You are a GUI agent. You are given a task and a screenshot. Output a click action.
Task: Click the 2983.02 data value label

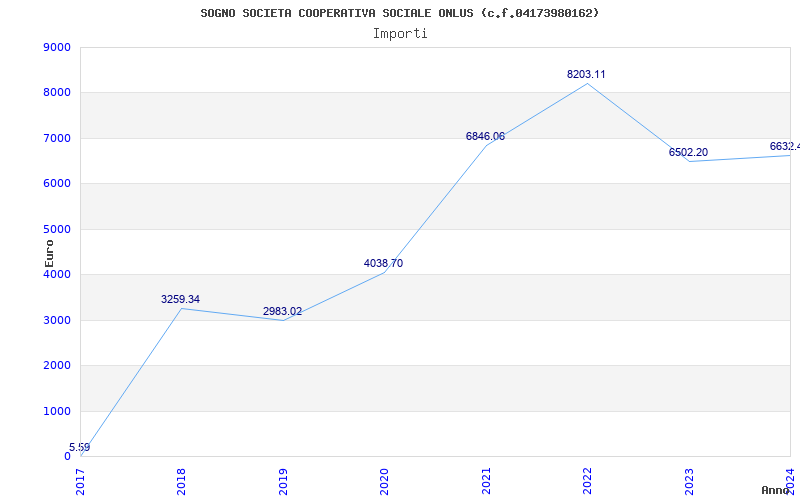[x=283, y=312]
